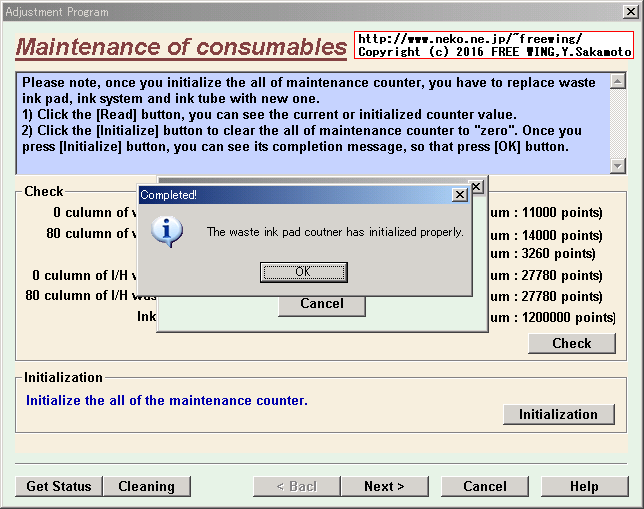Click the blue information icon in dialog
Screen dimensions: 644x509
(x=172, y=232)
